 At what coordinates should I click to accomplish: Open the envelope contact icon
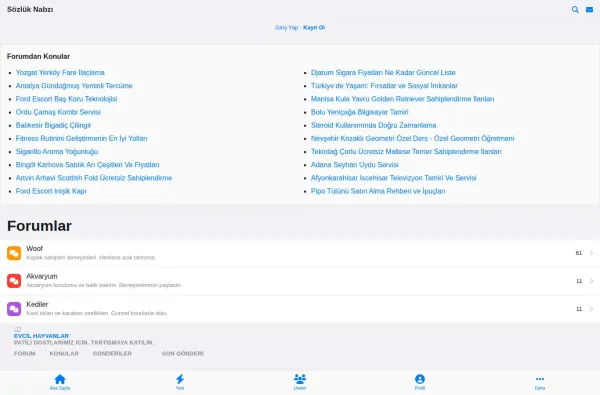[589, 10]
